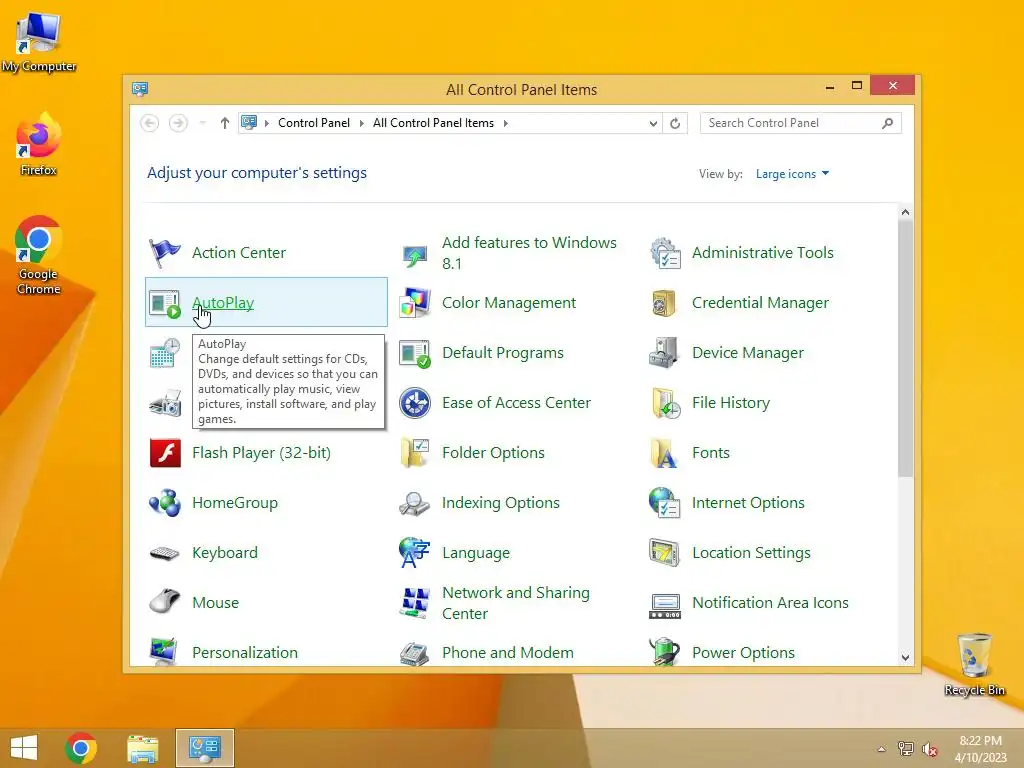The width and height of the screenshot is (1024, 768).
Task: Click the Indexing Options magnifier icon
Action: pyautogui.click(x=415, y=503)
